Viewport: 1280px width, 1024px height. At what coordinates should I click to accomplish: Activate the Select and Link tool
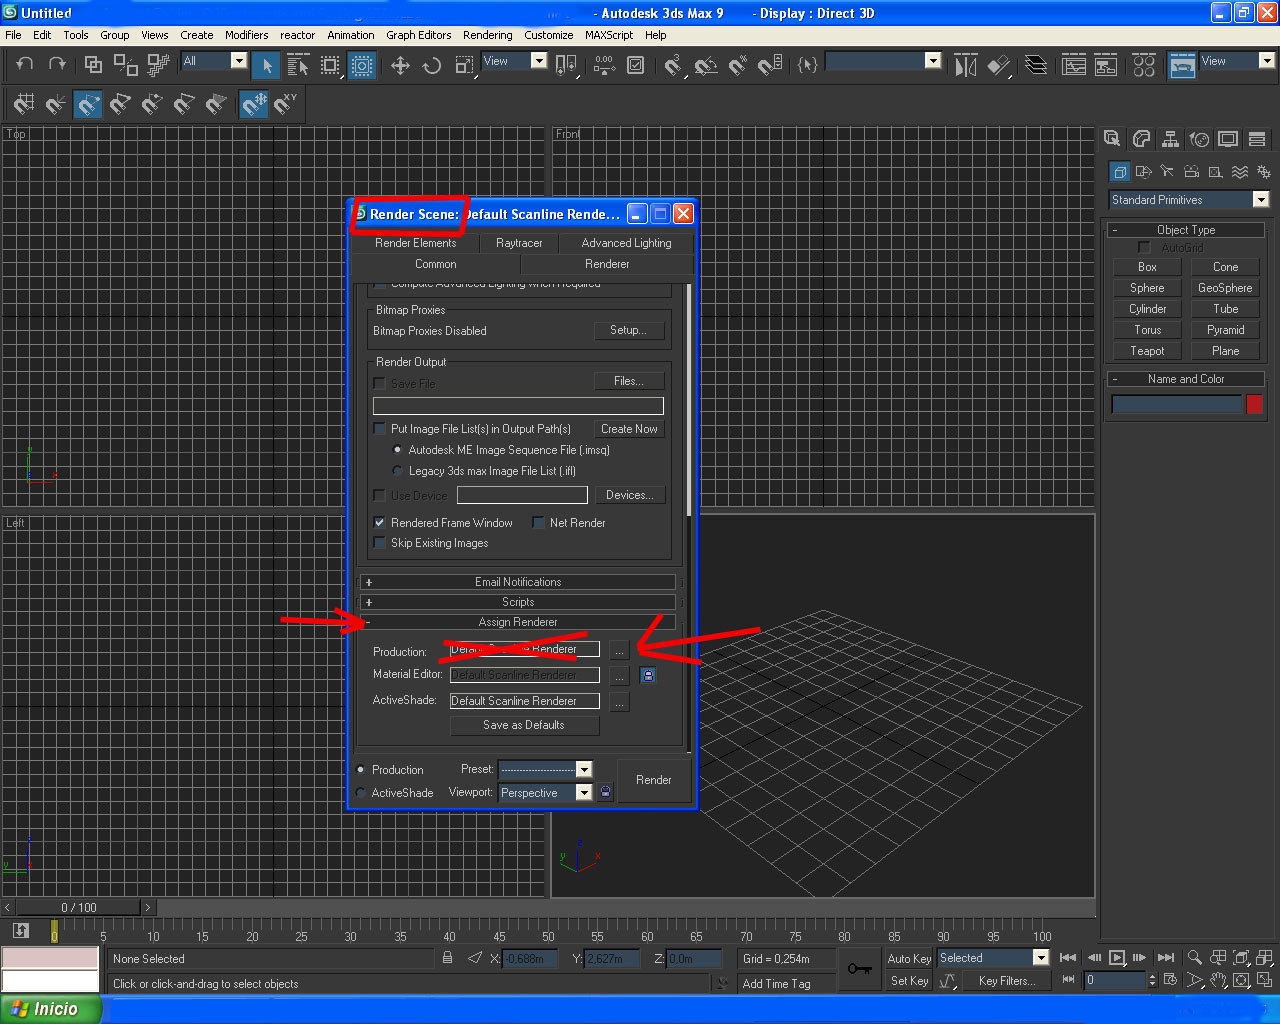(93, 65)
